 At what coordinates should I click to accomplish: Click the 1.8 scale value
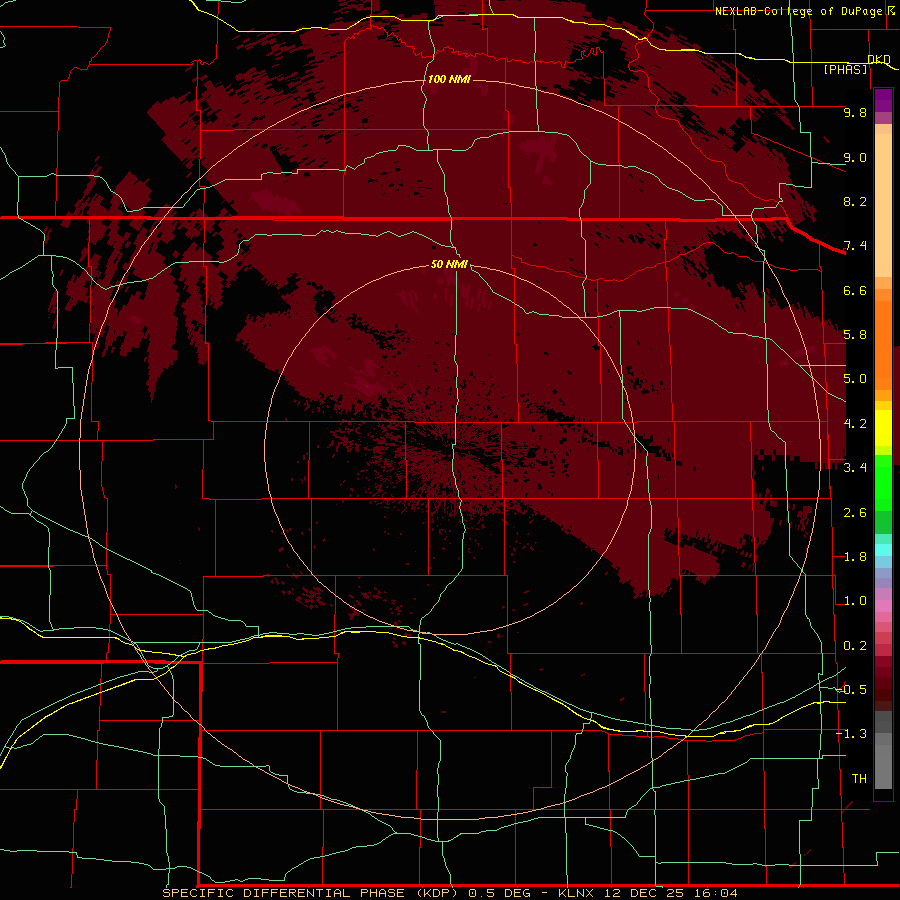pyautogui.click(x=855, y=557)
